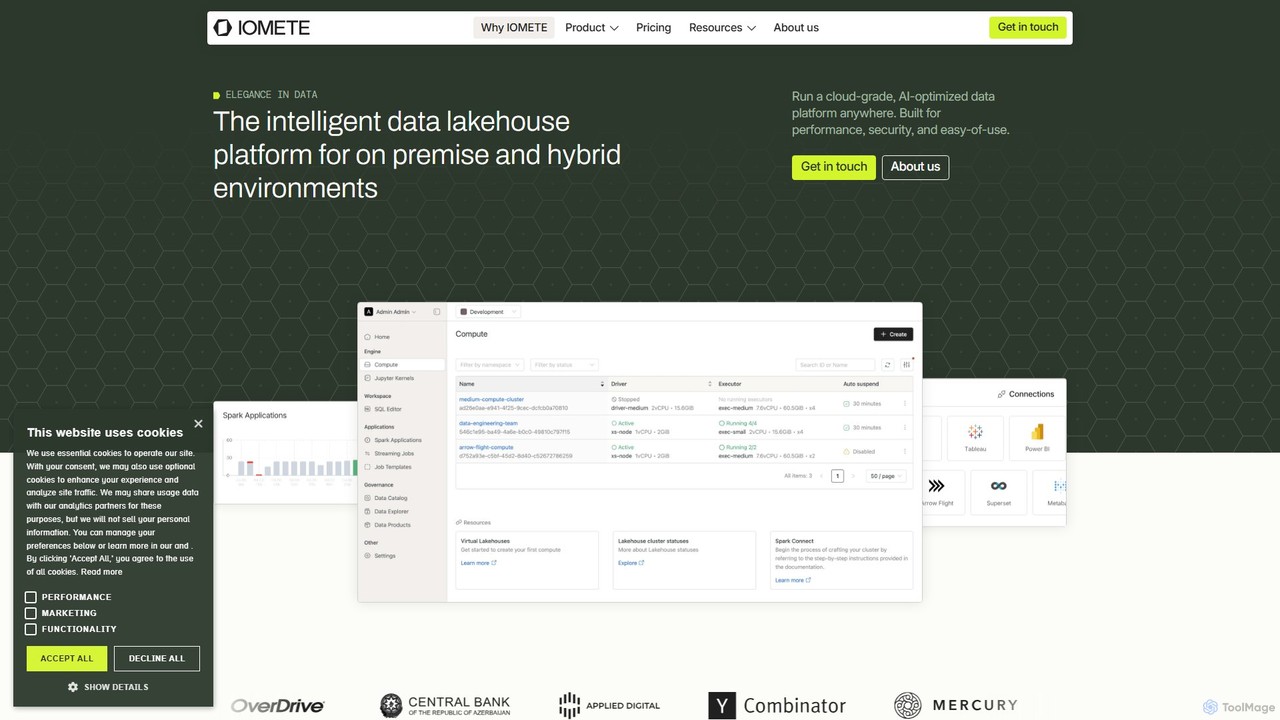Click the navbar Get in touch button
1280x720 pixels.
click(1028, 27)
